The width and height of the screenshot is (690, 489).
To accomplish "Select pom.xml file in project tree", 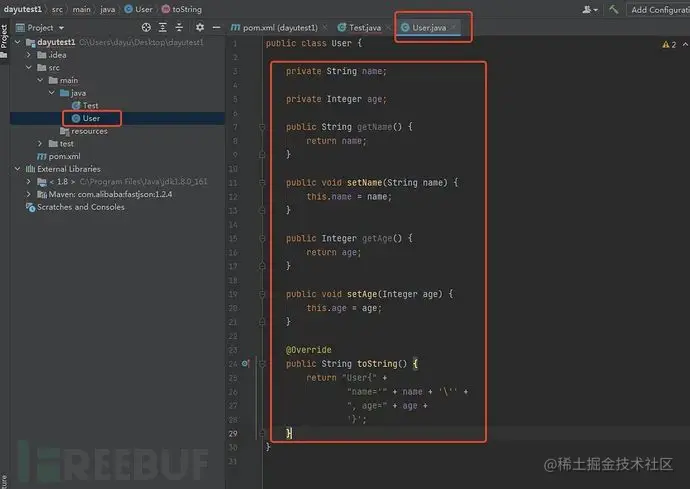I will pyautogui.click(x=59, y=156).
